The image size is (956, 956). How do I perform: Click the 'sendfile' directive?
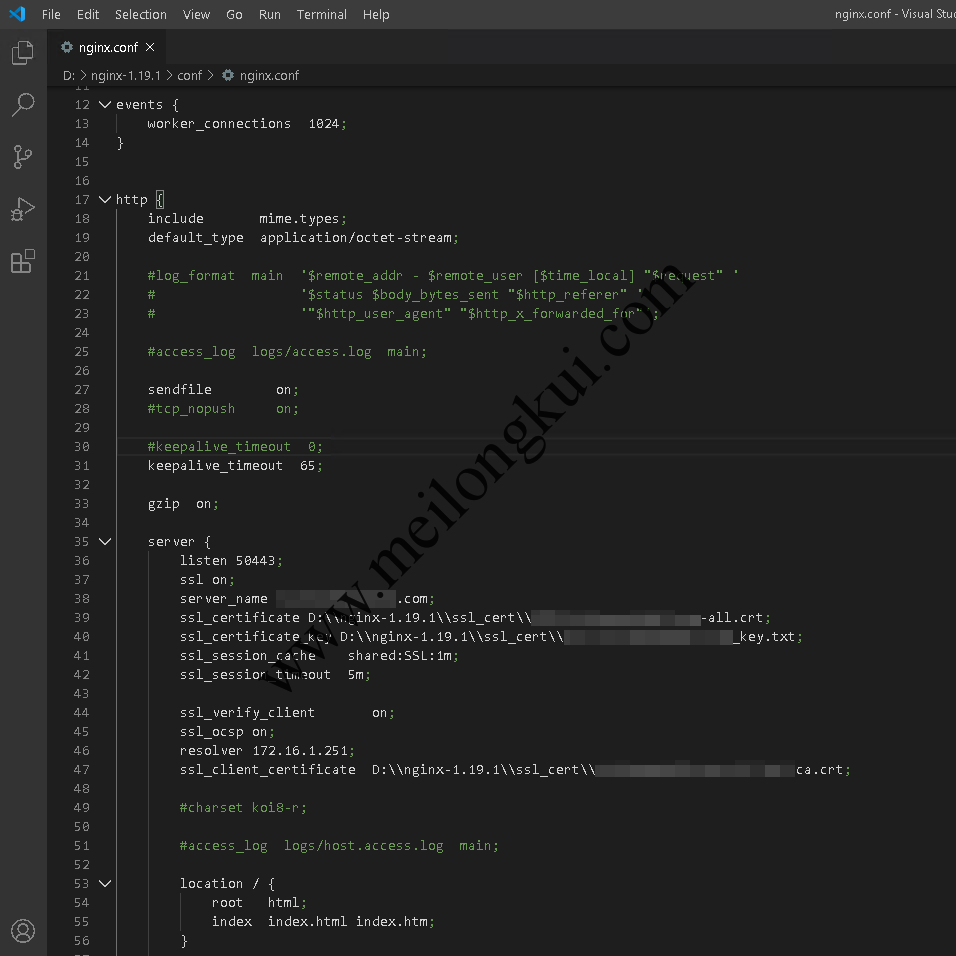[179, 389]
